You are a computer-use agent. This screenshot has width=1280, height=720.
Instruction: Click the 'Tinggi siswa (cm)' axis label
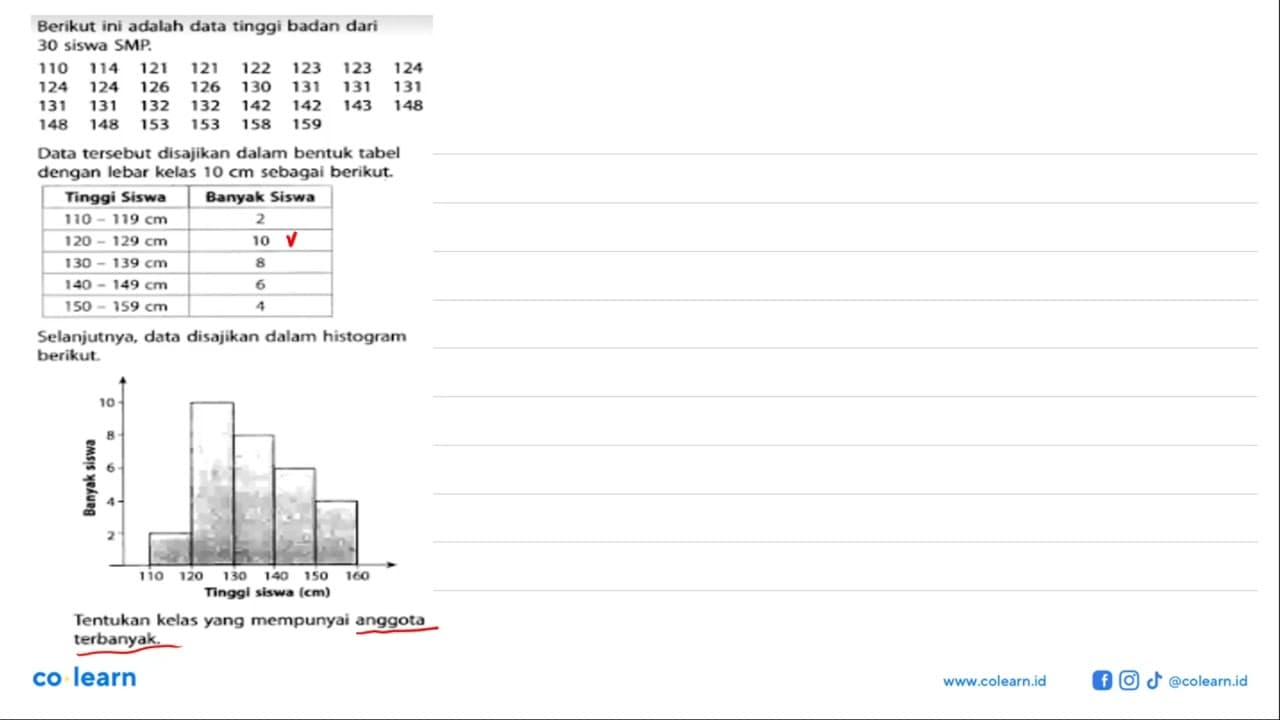pos(268,592)
